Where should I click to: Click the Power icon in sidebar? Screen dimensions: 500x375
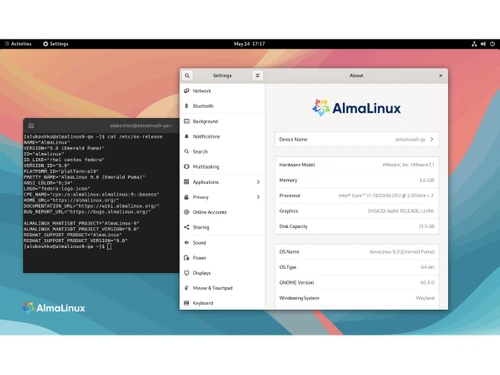(x=187, y=258)
